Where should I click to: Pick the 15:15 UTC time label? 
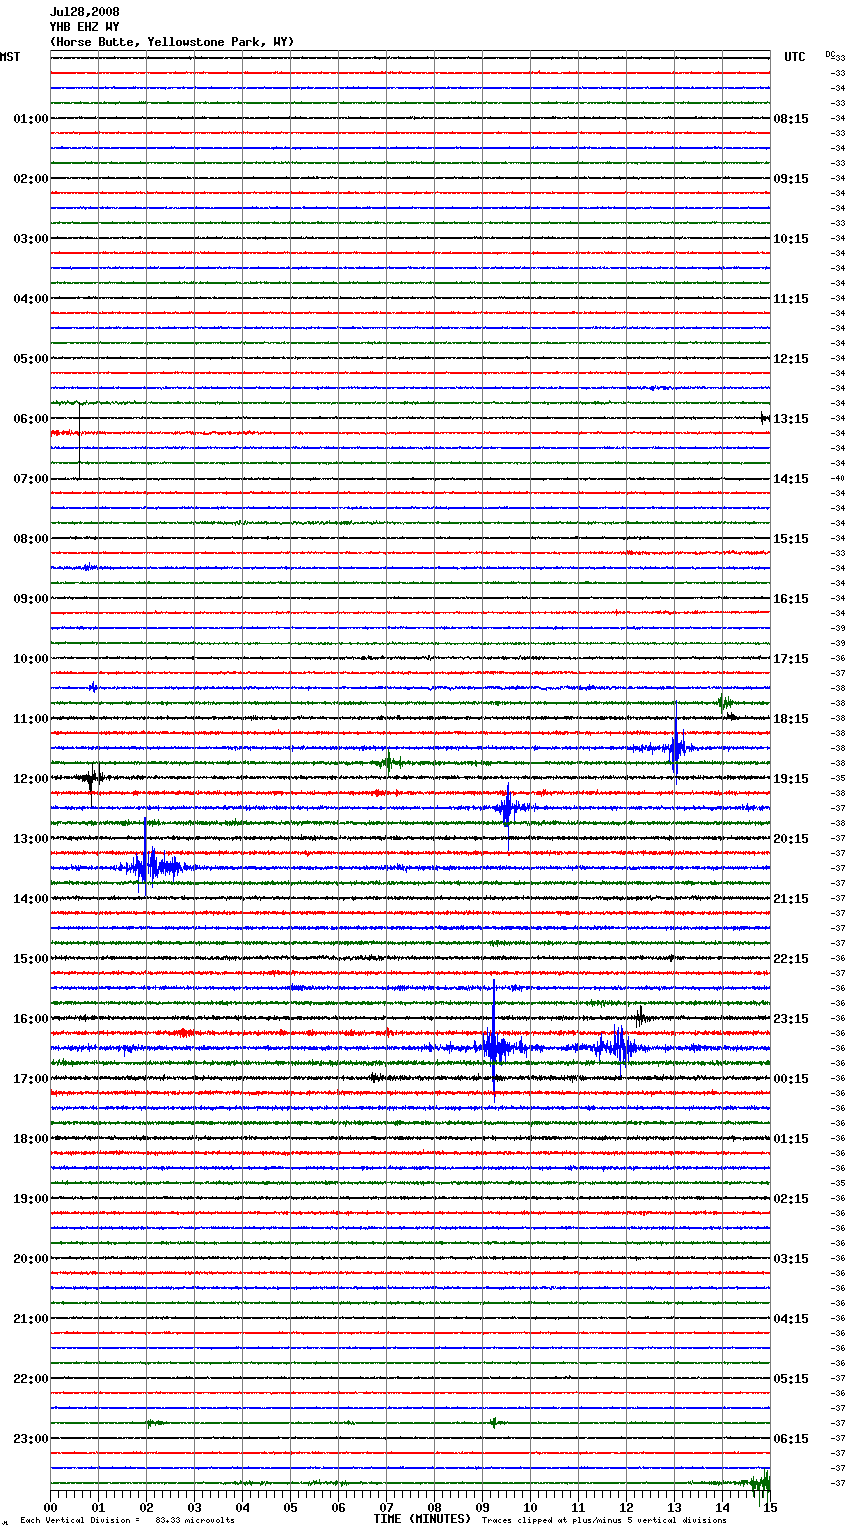[791, 539]
